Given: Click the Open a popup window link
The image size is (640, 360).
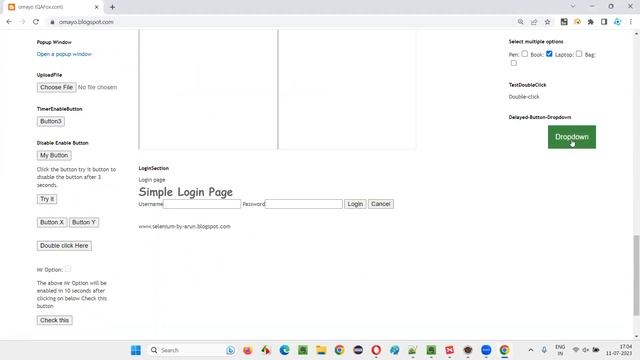Looking at the screenshot, I should click(x=64, y=54).
